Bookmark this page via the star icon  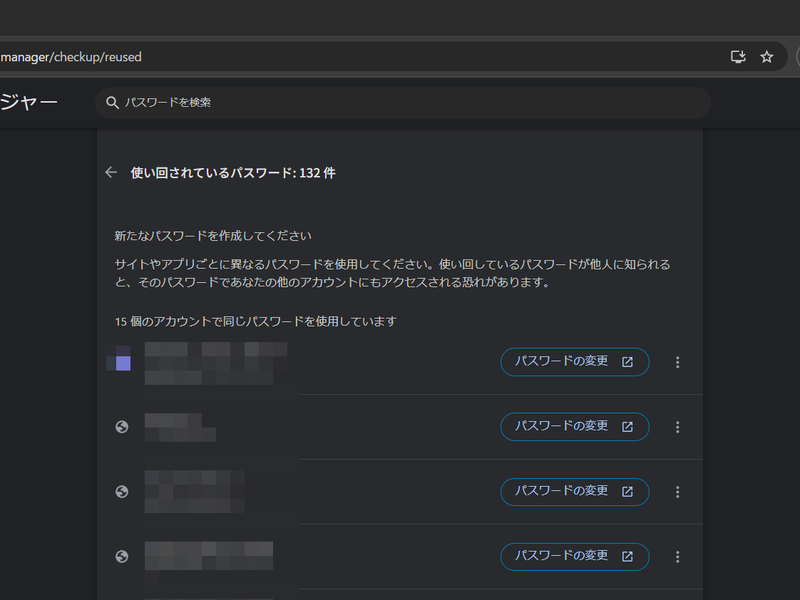(x=767, y=57)
